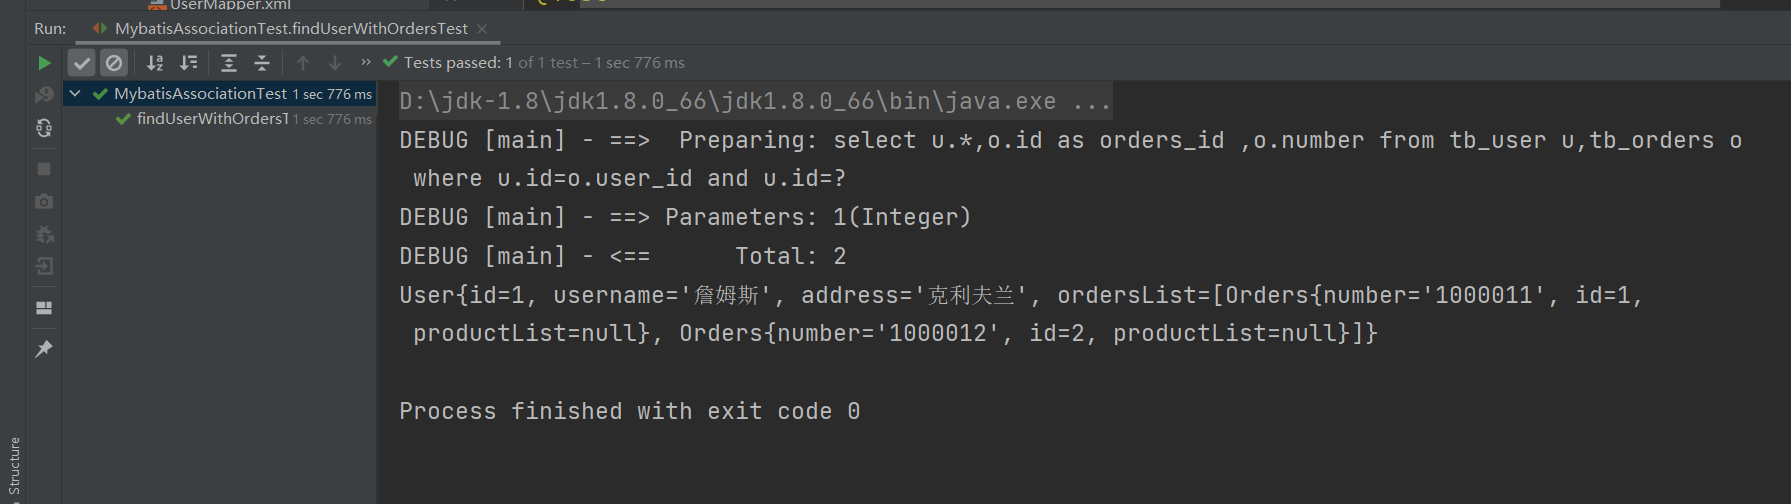Click the 'Parameters: 1(Integer)' log line
The width and height of the screenshot is (1791, 504).
tap(686, 217)
